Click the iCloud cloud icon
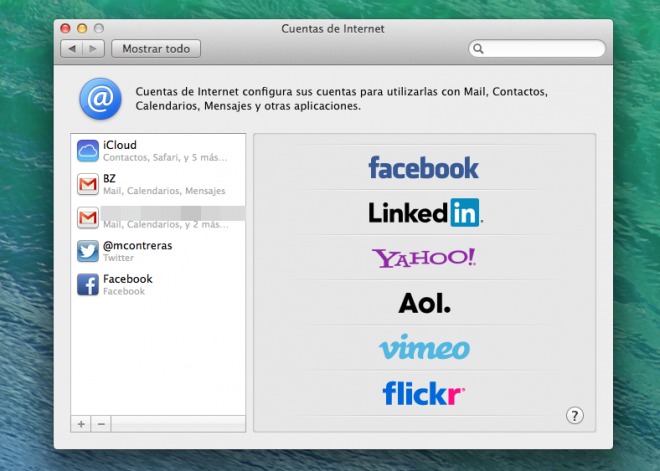Viewport: 660px width, 471px height. pyautogui.click(x=88, y=151)
